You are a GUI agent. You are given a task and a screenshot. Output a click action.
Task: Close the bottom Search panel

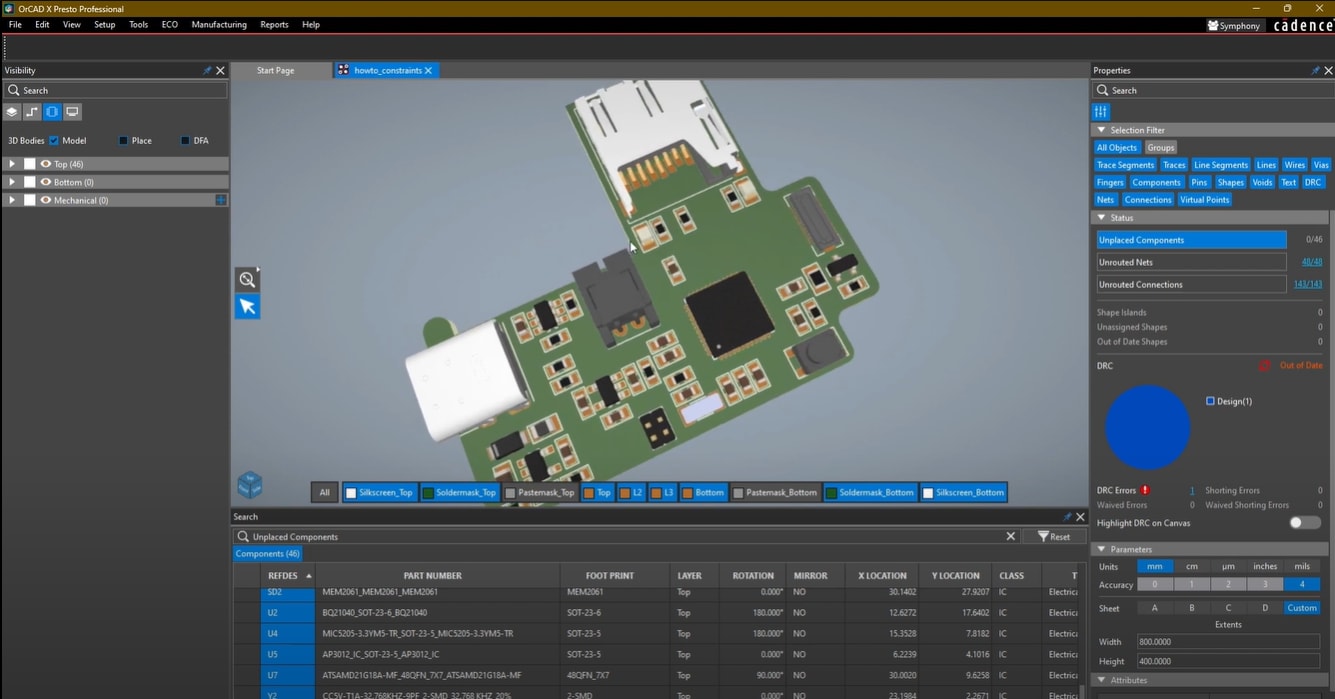click(x=1080, y=517)
